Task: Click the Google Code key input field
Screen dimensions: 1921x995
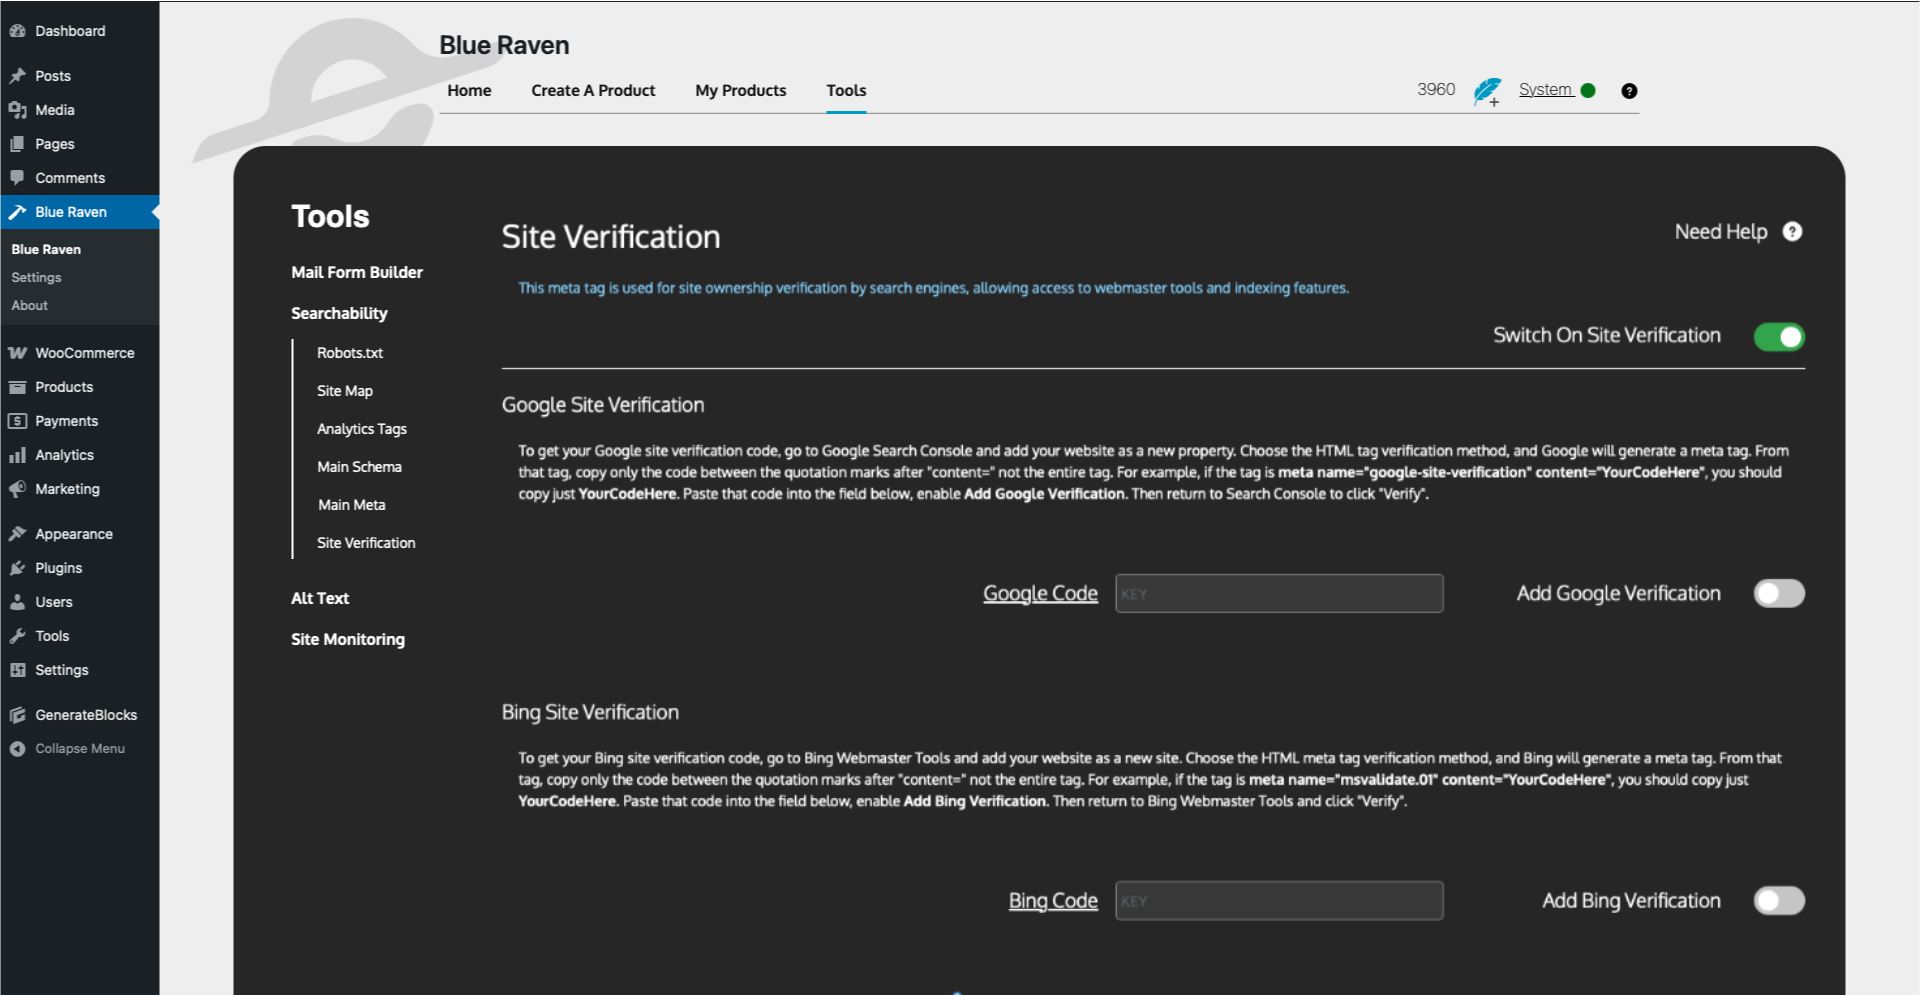Action: [1279, 594]
